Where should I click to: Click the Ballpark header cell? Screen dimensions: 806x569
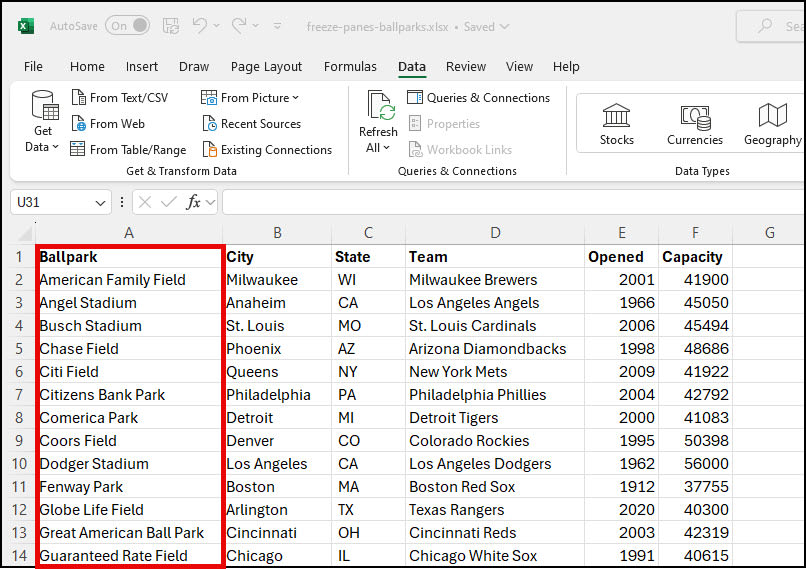129,256
